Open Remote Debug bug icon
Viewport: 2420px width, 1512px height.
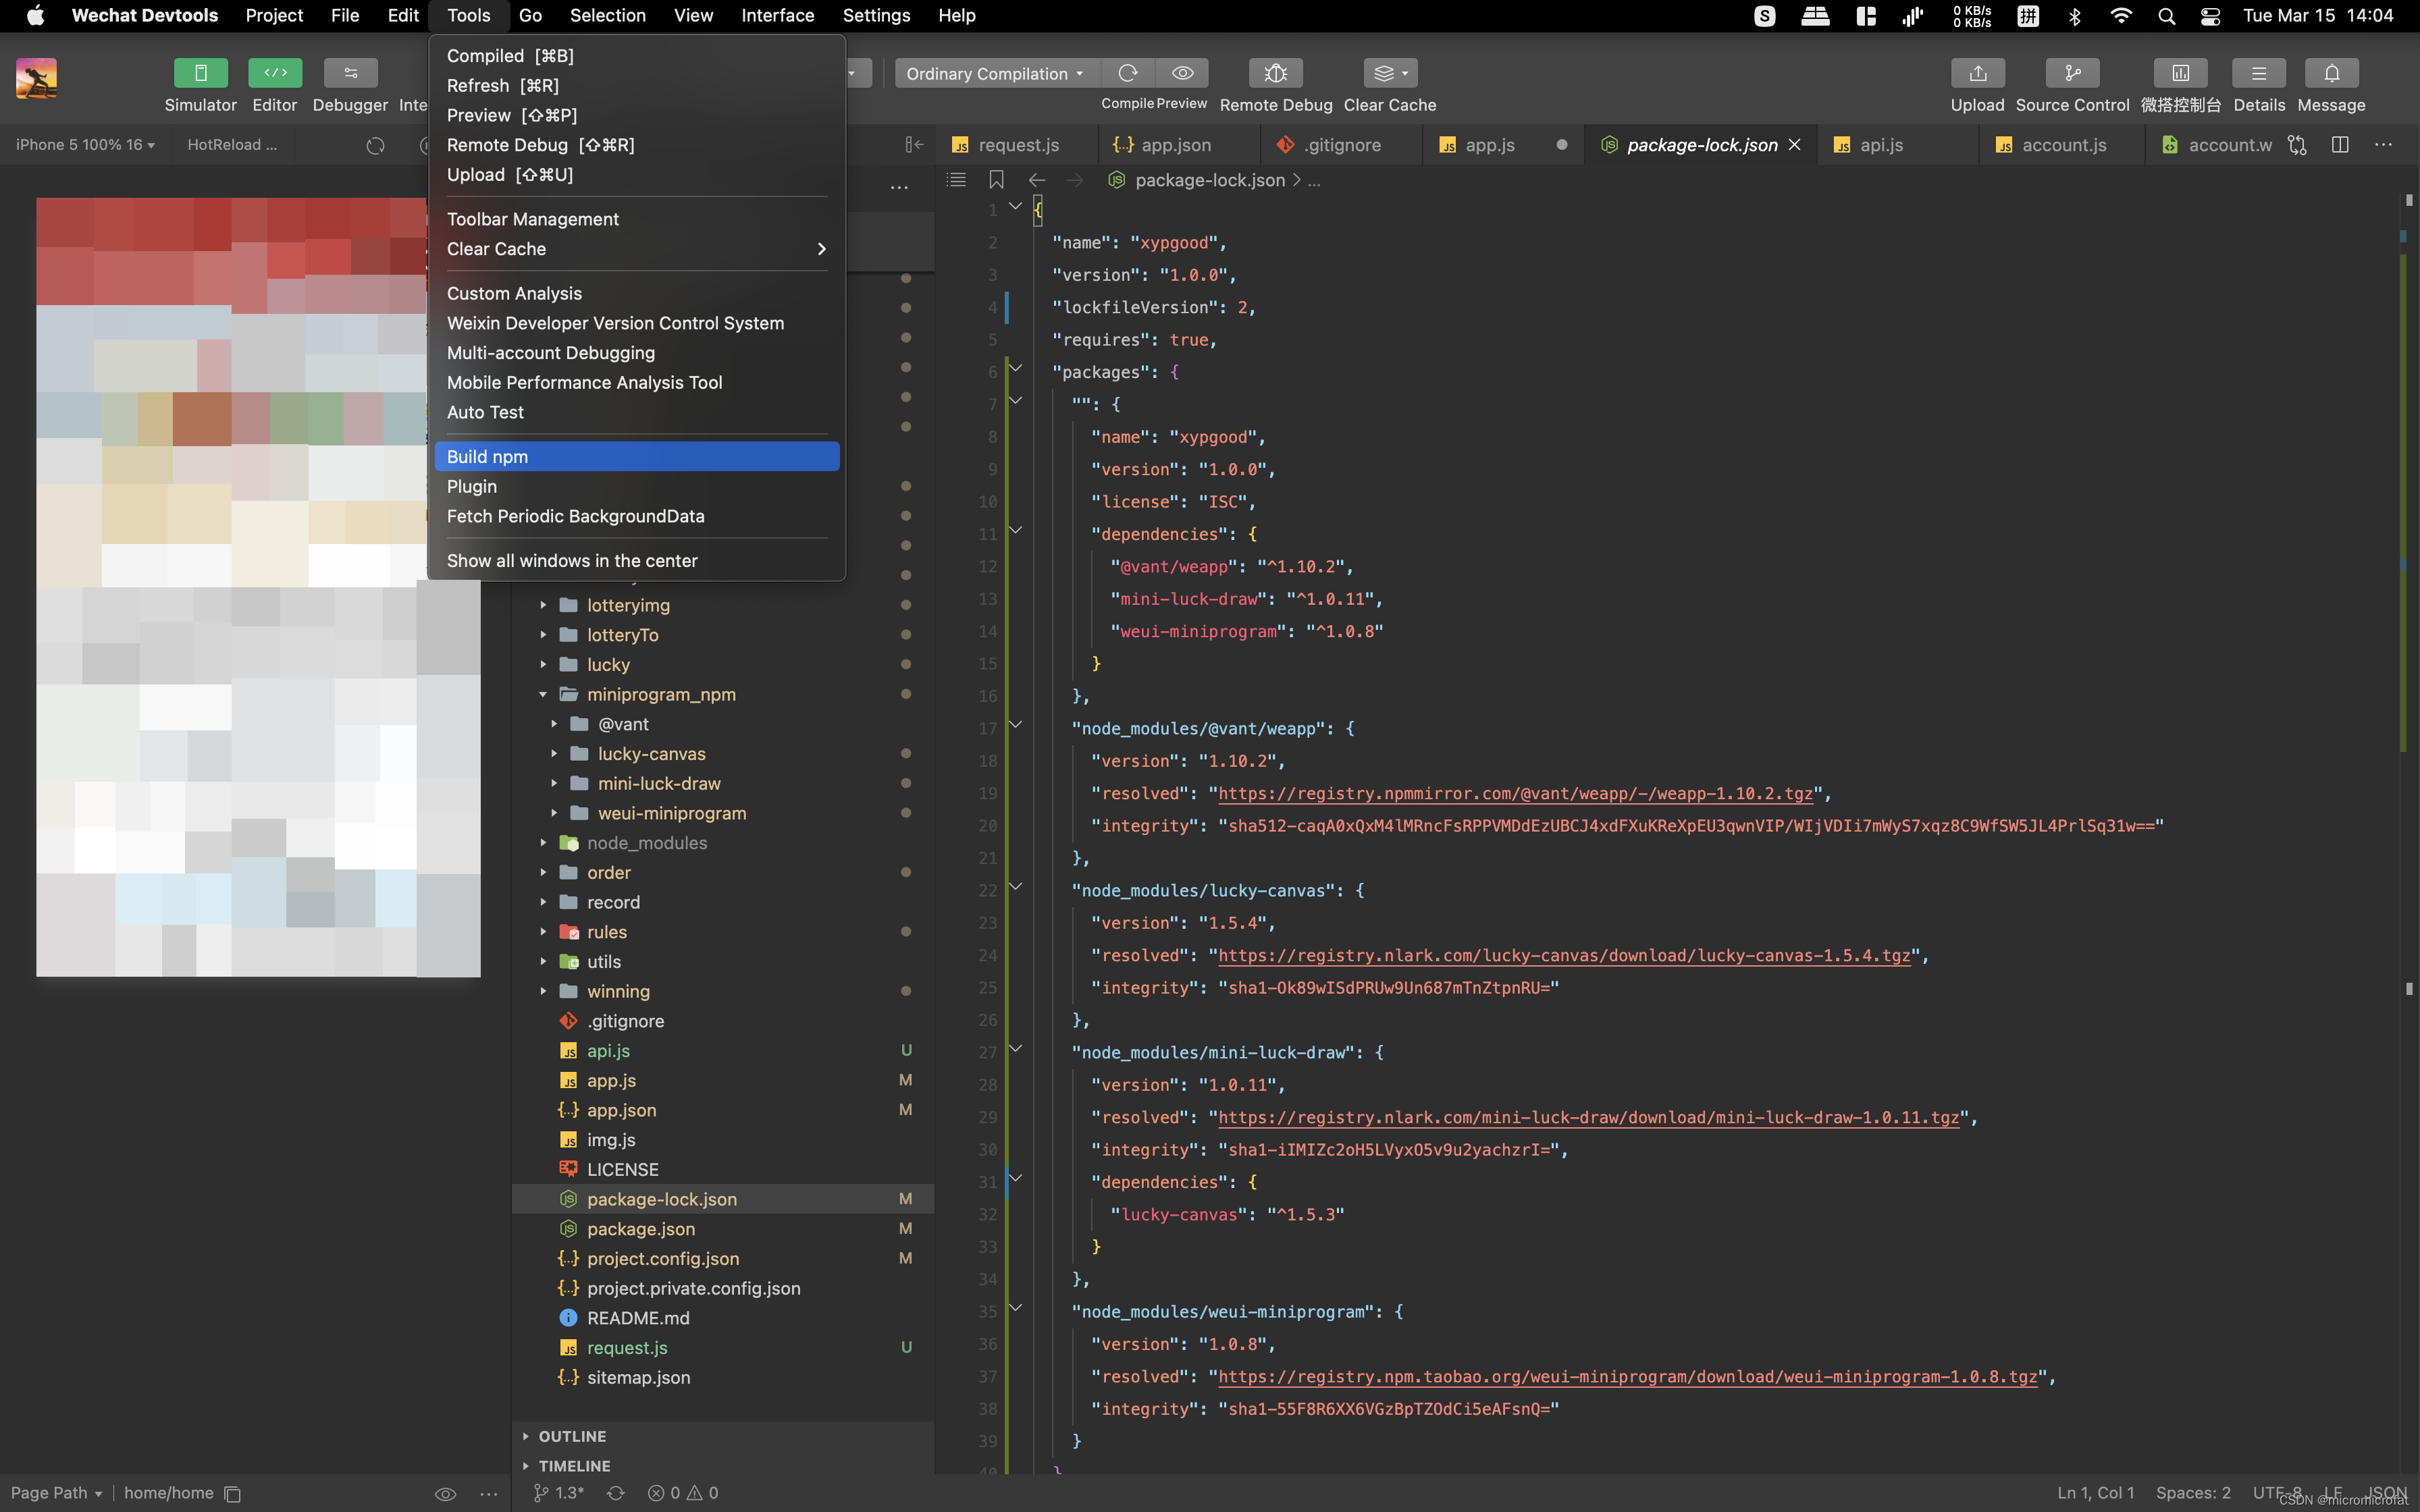click(x=1275, y=73)
